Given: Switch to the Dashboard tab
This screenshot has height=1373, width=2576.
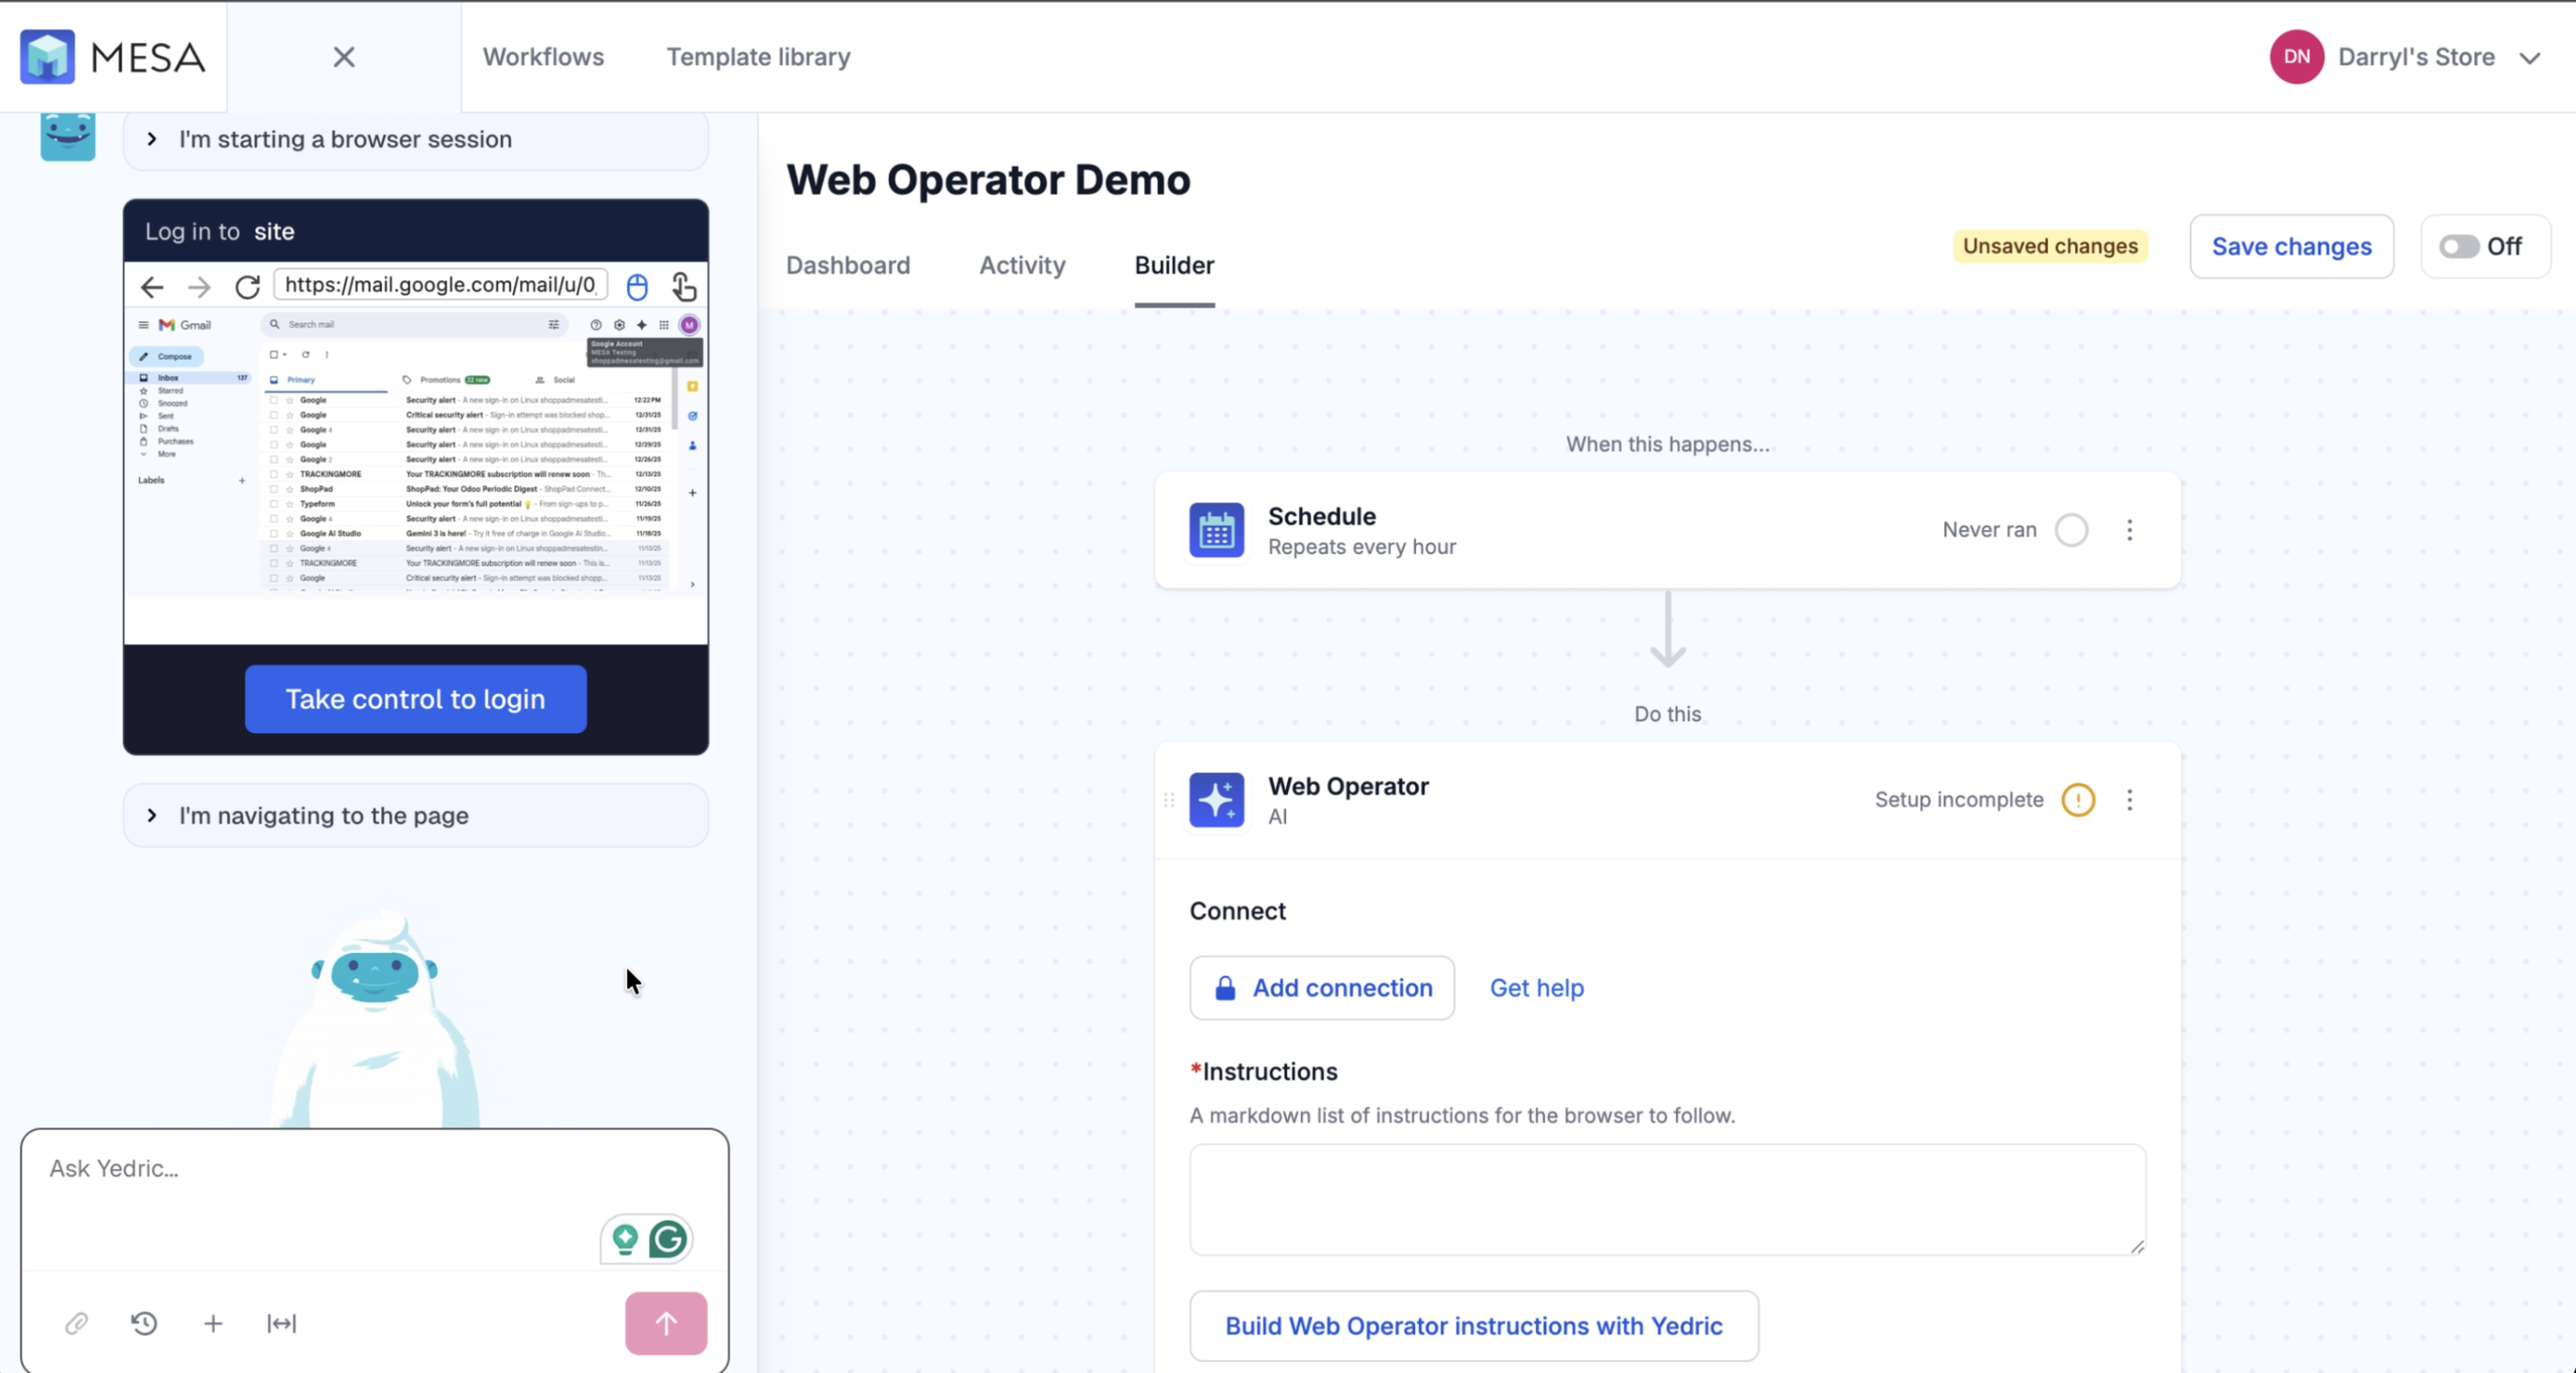Looking at the screenshot, I should click(x=848, y=265).
